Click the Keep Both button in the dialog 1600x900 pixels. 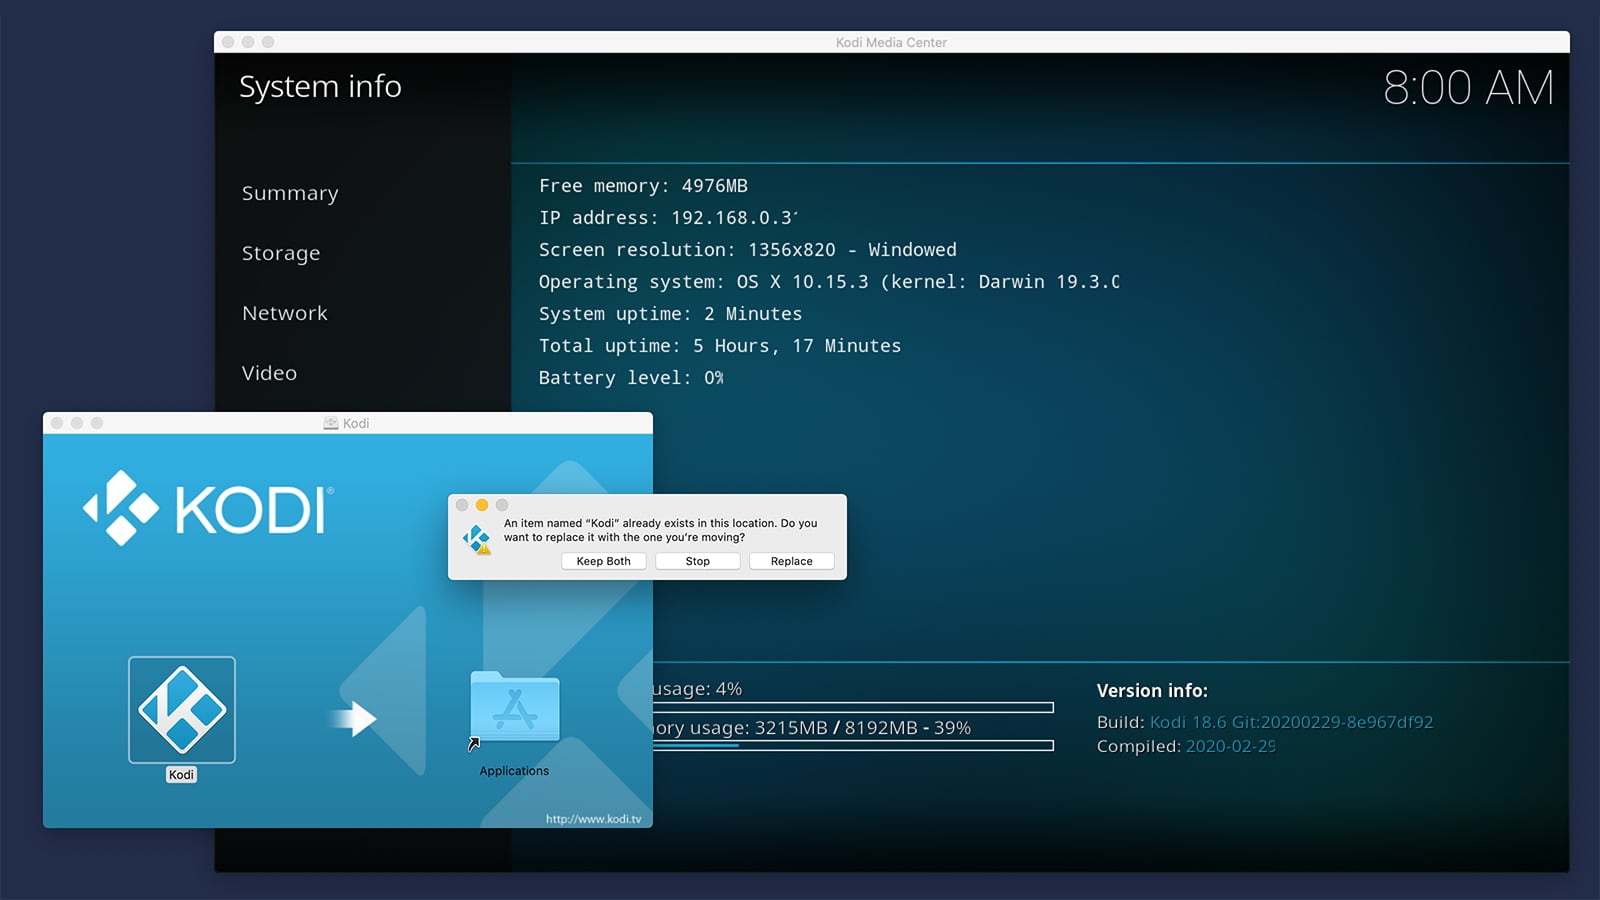click(603, 561)
